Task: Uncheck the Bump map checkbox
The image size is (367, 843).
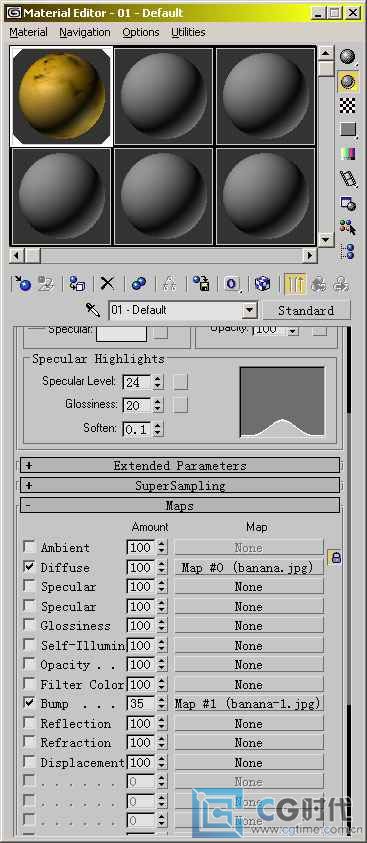Action: point(30,704)
